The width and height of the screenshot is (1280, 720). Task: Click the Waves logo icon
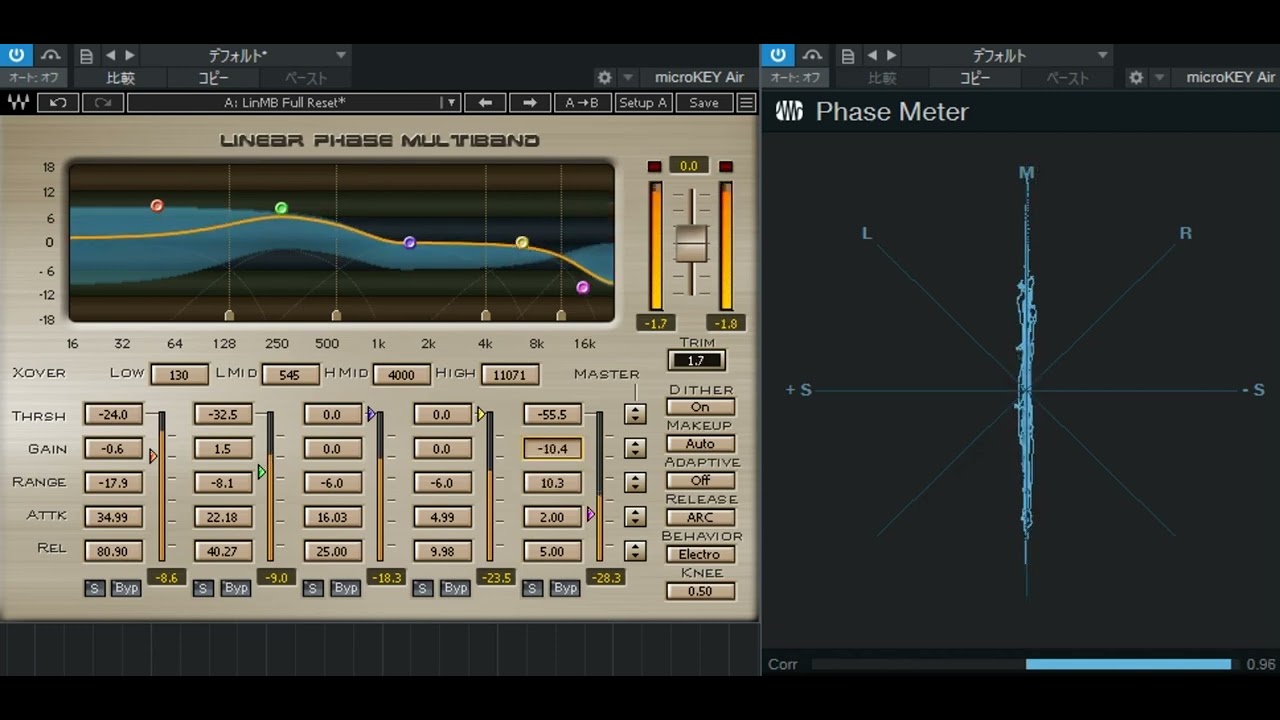(19, 102)
